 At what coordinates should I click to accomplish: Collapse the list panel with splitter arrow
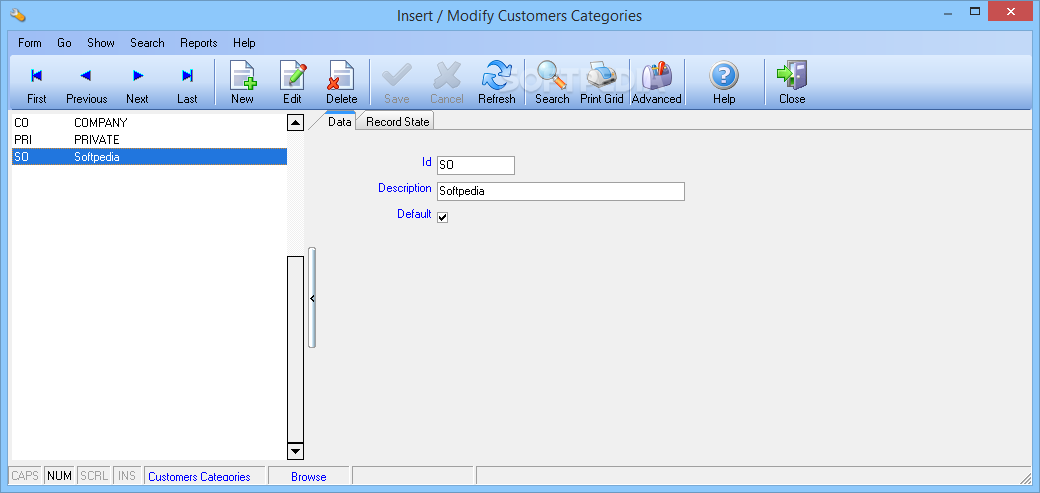point(312,298)
